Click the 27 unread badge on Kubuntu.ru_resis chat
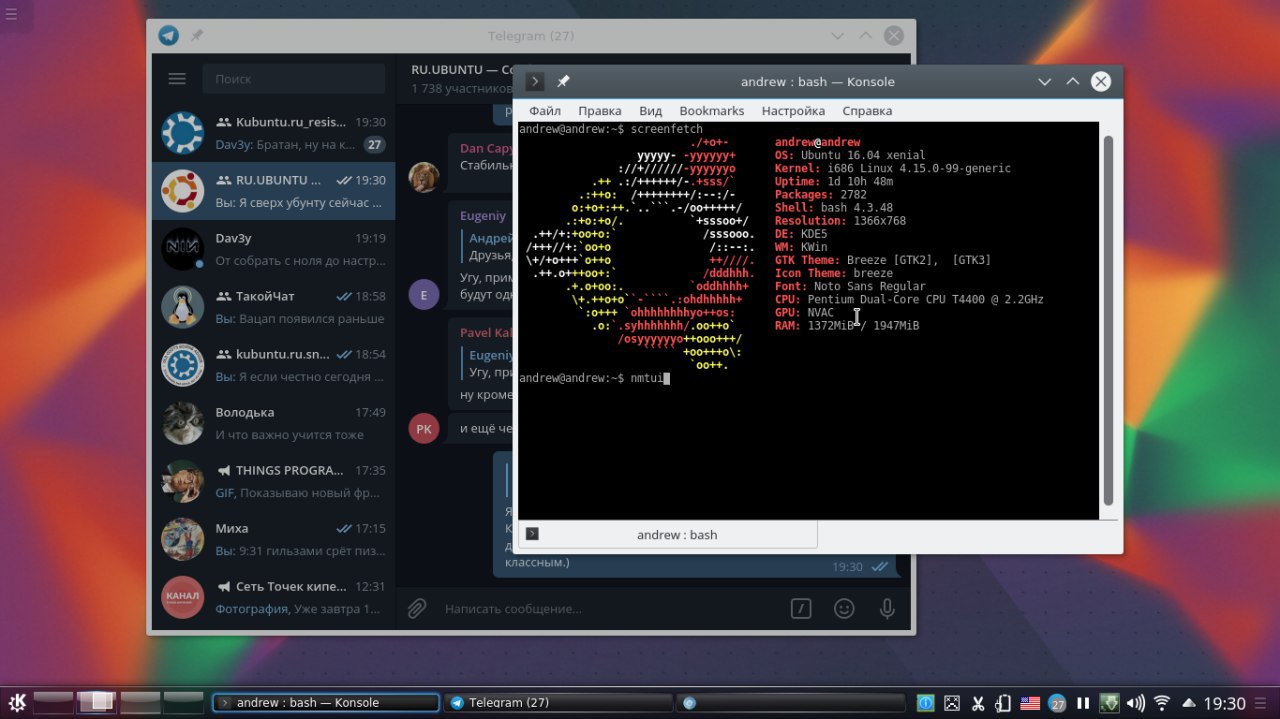This screenshot has width=1280, height=719. 375,144
